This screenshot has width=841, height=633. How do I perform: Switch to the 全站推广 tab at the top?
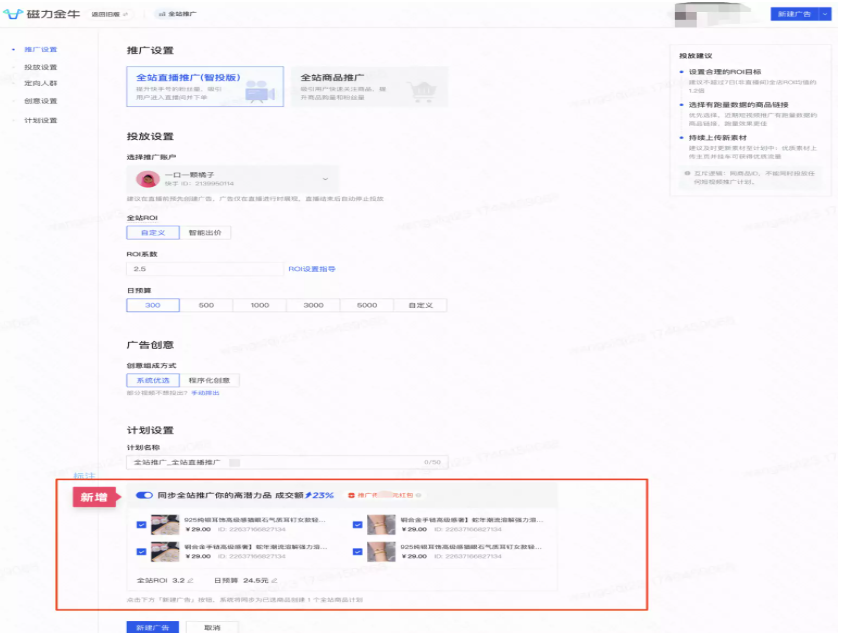click(x=180, y=15)
